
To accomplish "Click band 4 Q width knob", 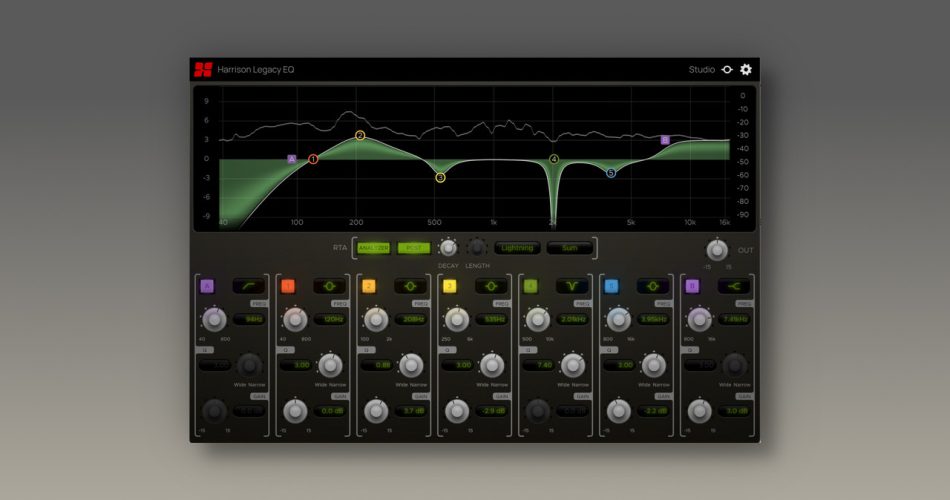I will coord(573,365).
